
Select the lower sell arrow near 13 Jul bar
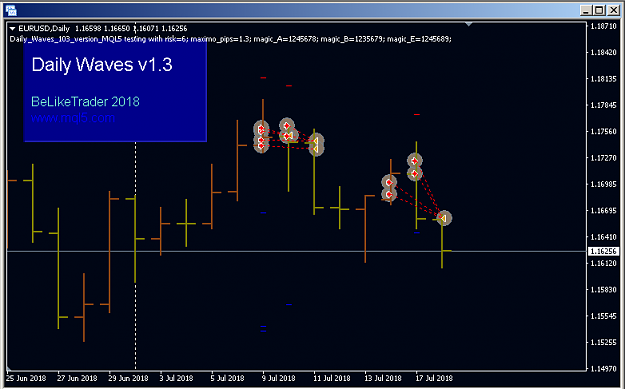(x=389, y=194)
